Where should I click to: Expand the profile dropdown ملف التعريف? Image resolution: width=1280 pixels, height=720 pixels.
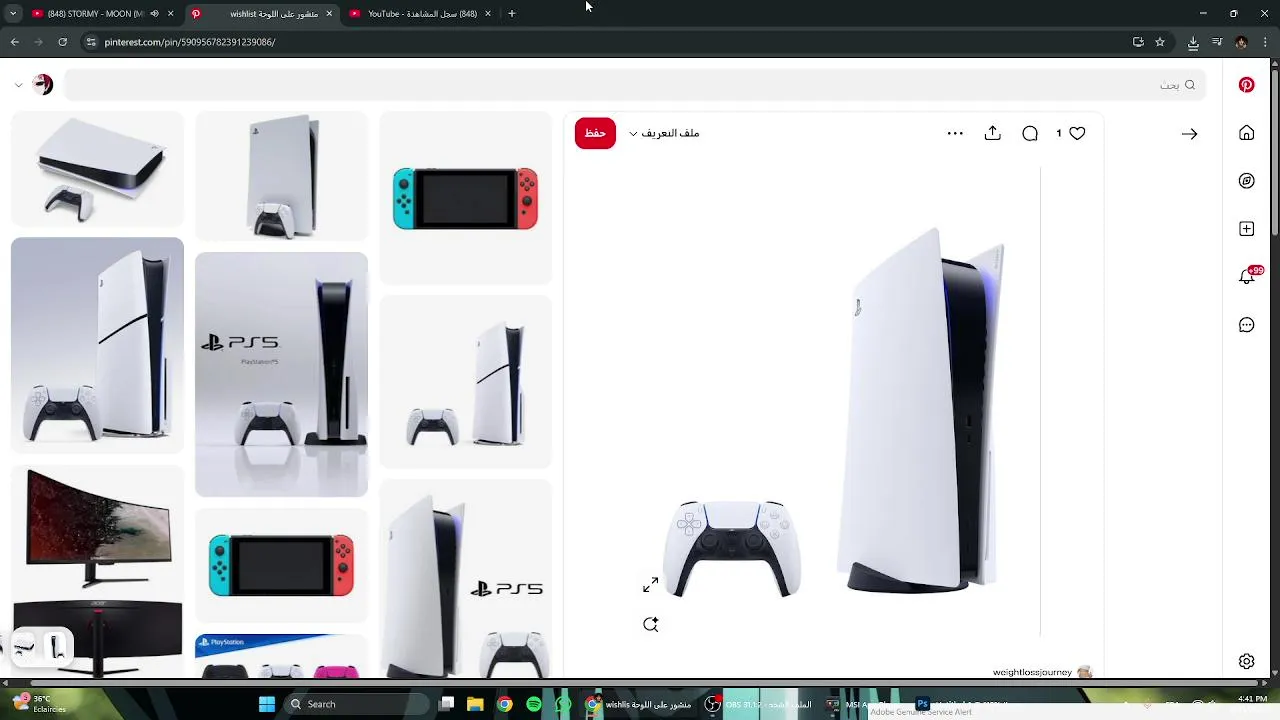point(664,133)
